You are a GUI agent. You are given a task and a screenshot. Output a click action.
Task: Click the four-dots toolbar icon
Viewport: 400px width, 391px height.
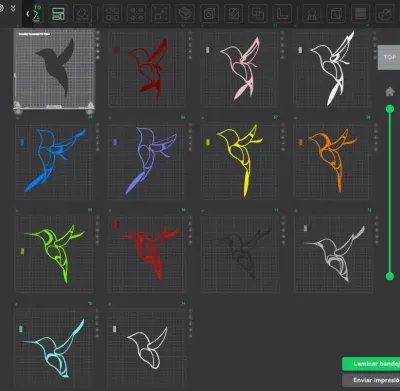(137, 14)
